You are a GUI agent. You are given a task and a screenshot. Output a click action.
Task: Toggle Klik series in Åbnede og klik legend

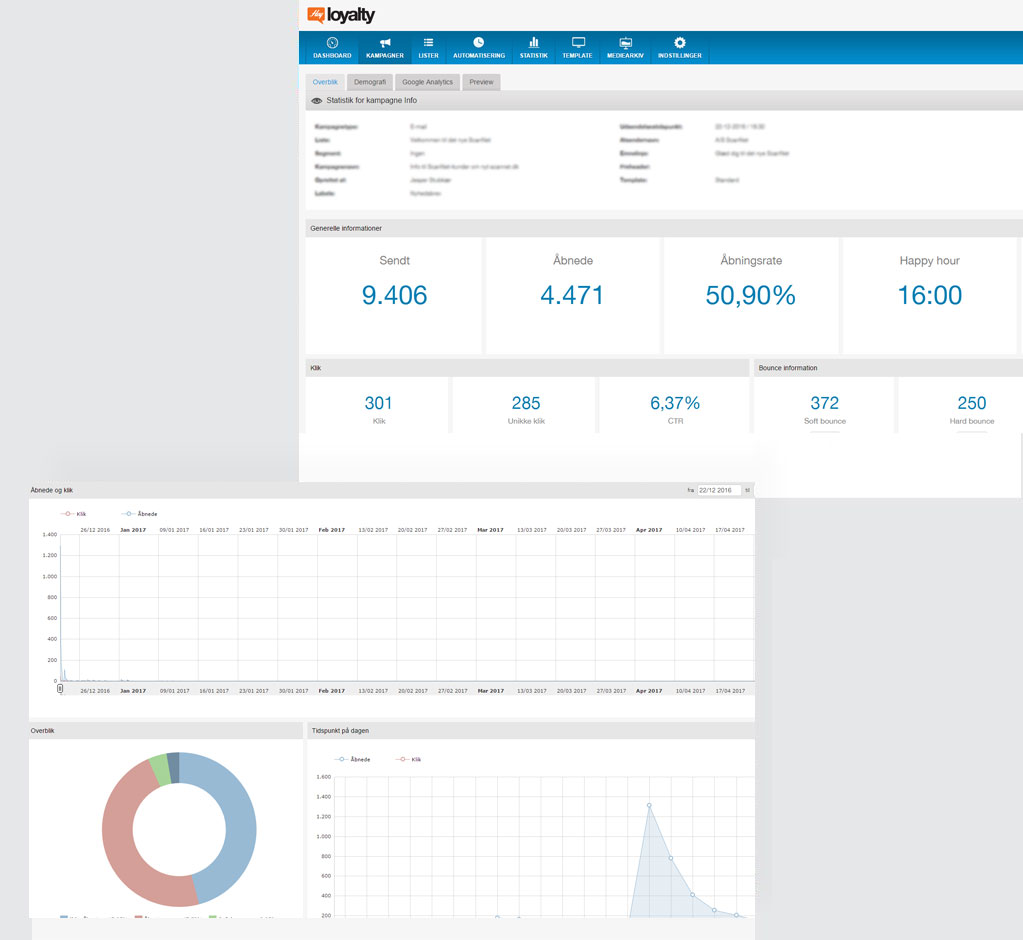pyautogui.click(x=74, y=514)
